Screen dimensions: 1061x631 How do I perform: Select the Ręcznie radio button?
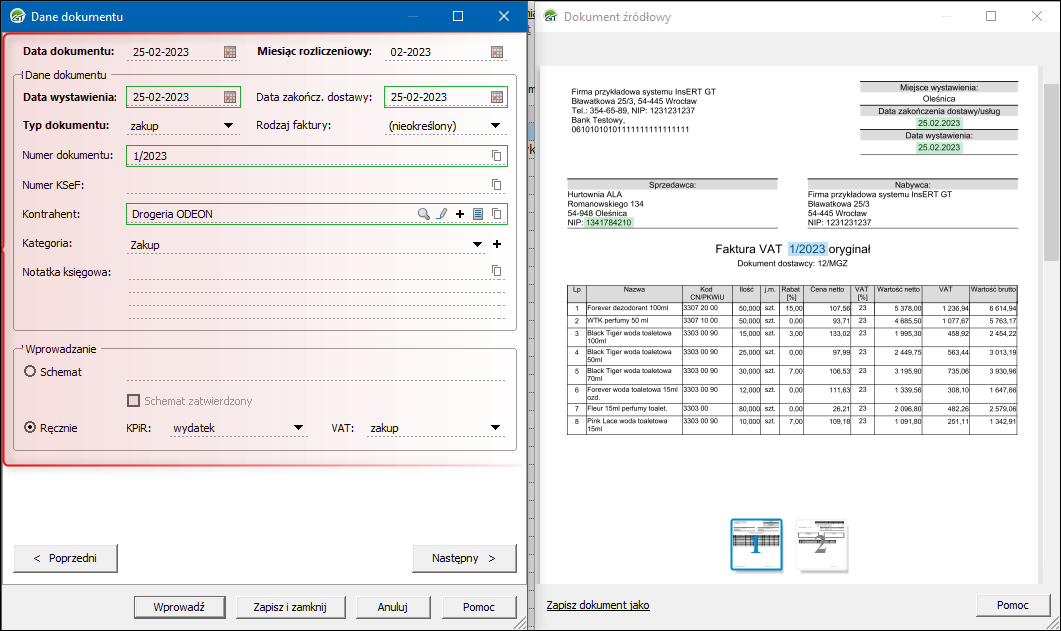(x=30, y=428)
